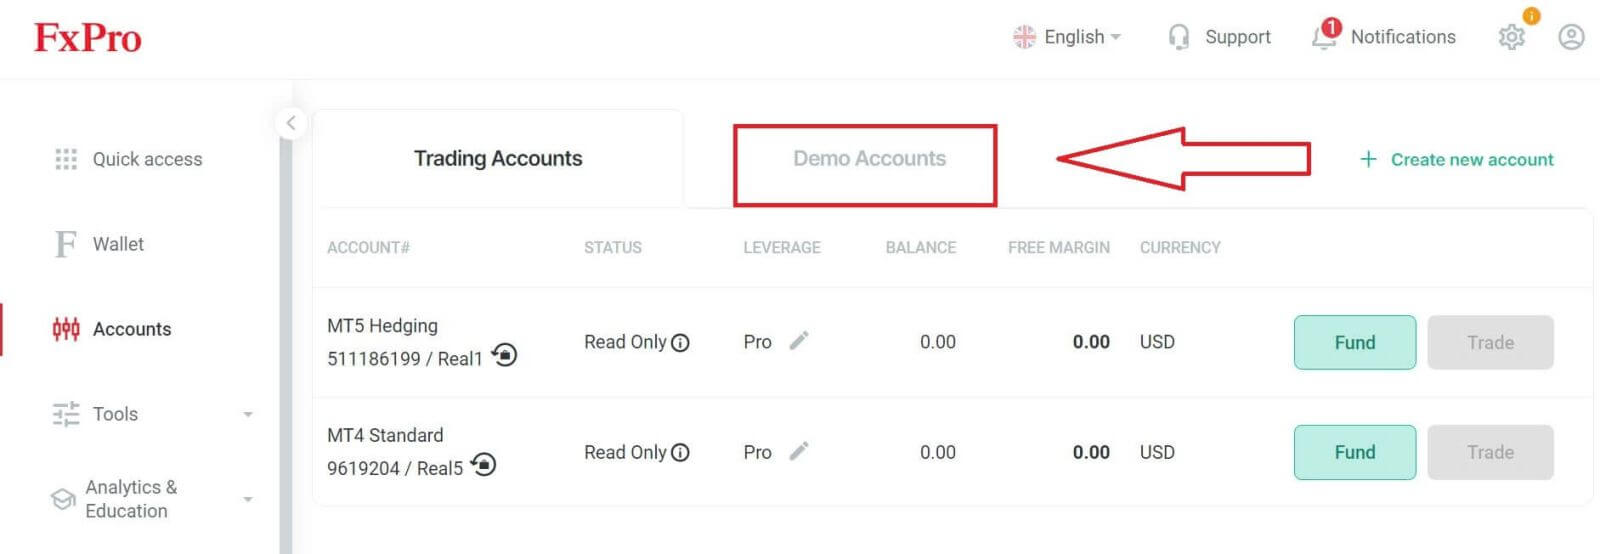Click USD currency in MT4 Standard row
This screenshot has height=554, width=1600.
tap(1157, 452)
